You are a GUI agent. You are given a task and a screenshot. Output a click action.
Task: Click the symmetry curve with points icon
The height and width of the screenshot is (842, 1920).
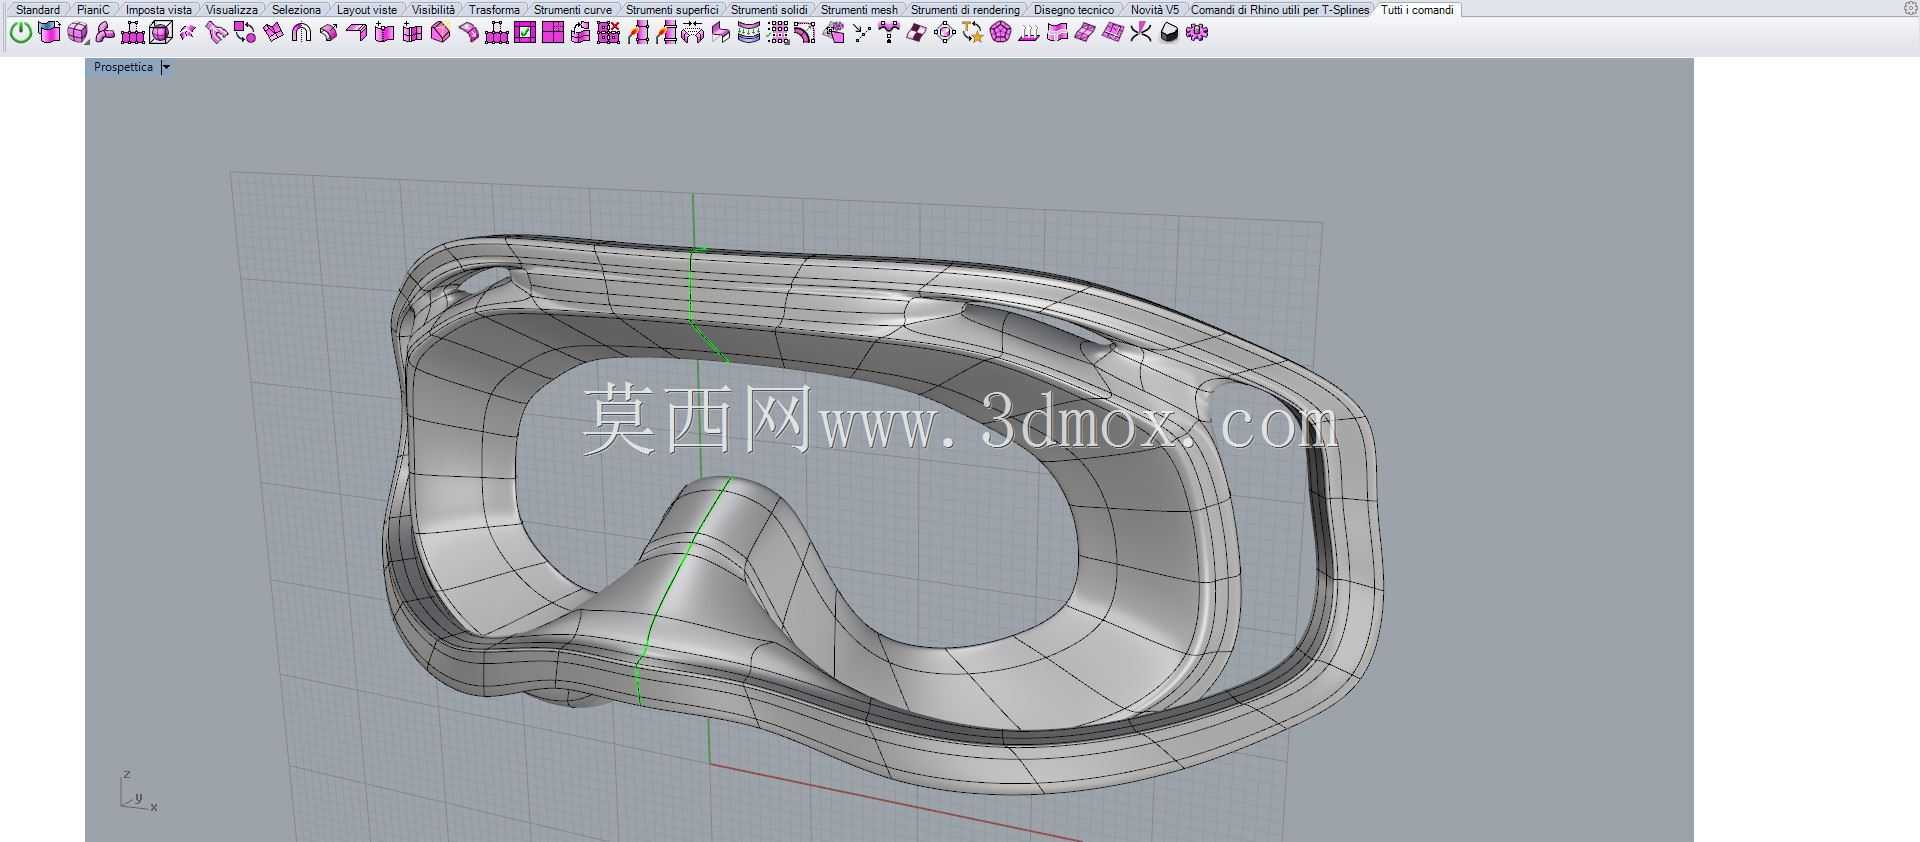click(889, 33)
